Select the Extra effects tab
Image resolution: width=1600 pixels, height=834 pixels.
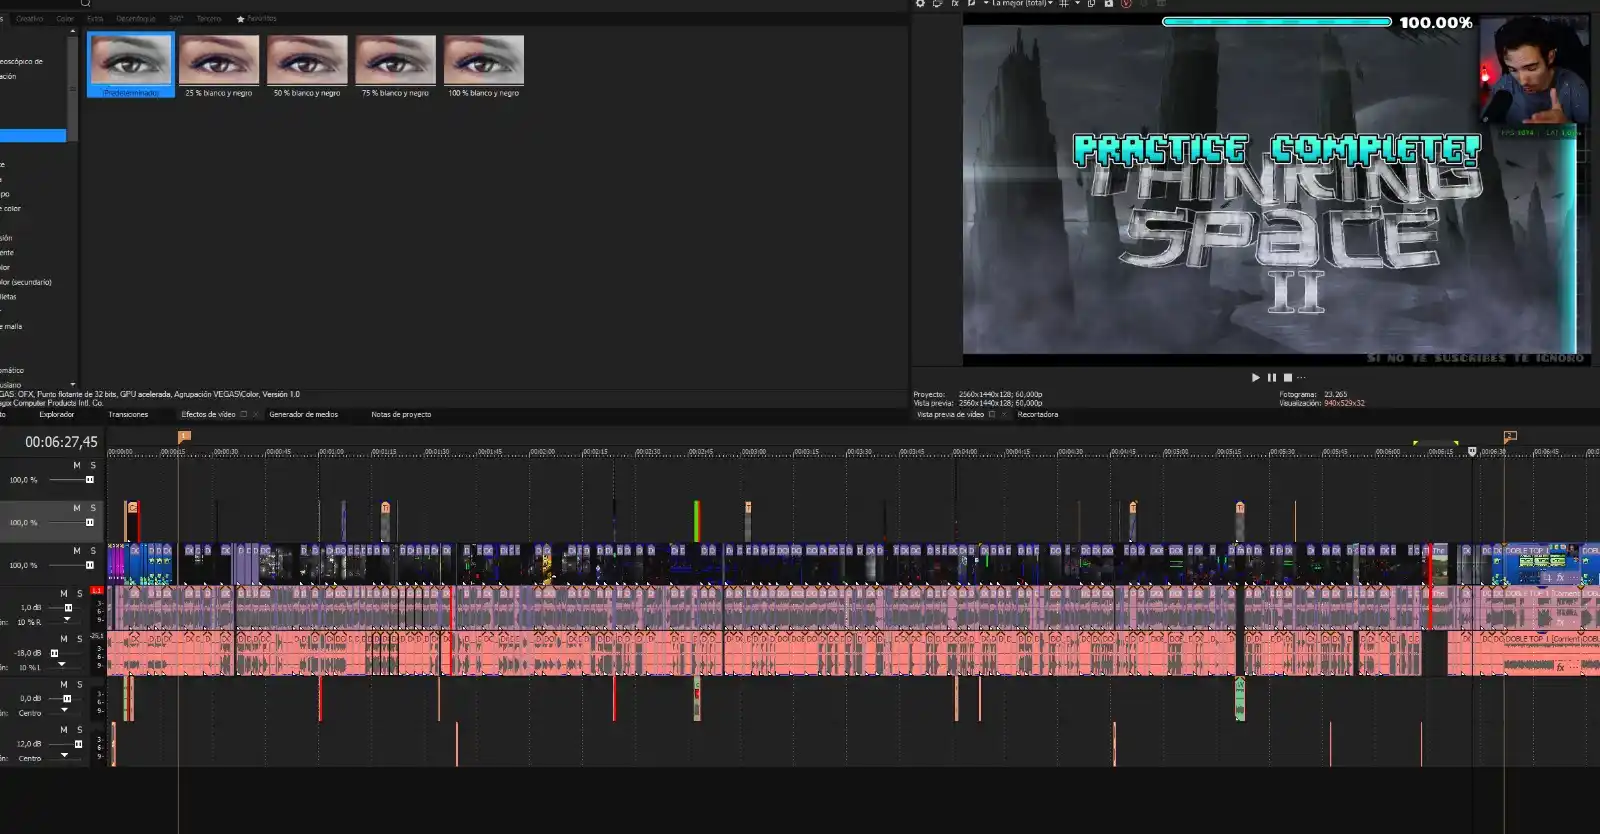[95, 19]
